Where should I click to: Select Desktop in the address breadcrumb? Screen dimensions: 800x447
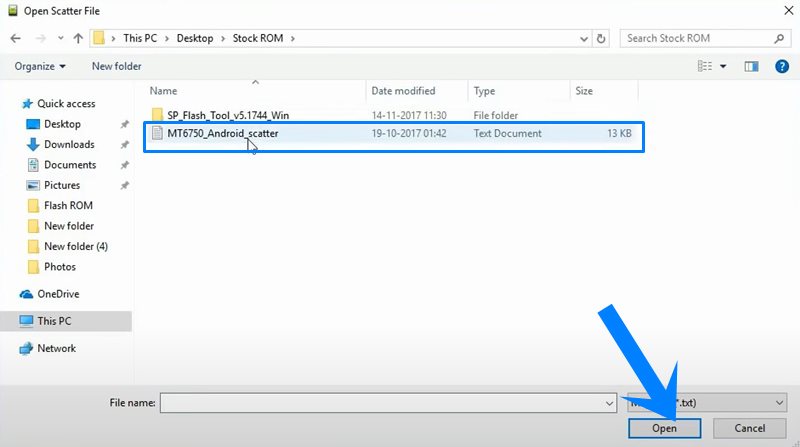pyautogui.click(x=195, y=38)
